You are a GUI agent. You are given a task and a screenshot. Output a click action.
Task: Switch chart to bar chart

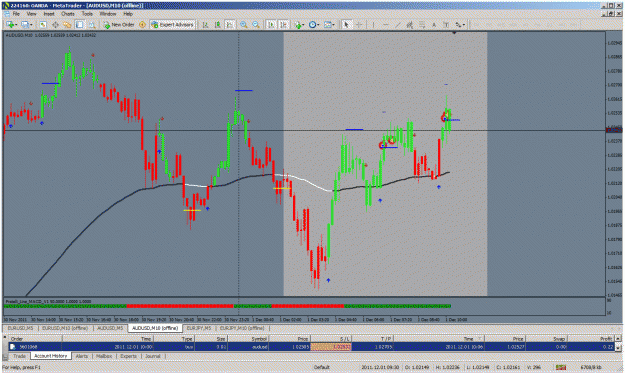pyautogui.click(x=205, y=25)
